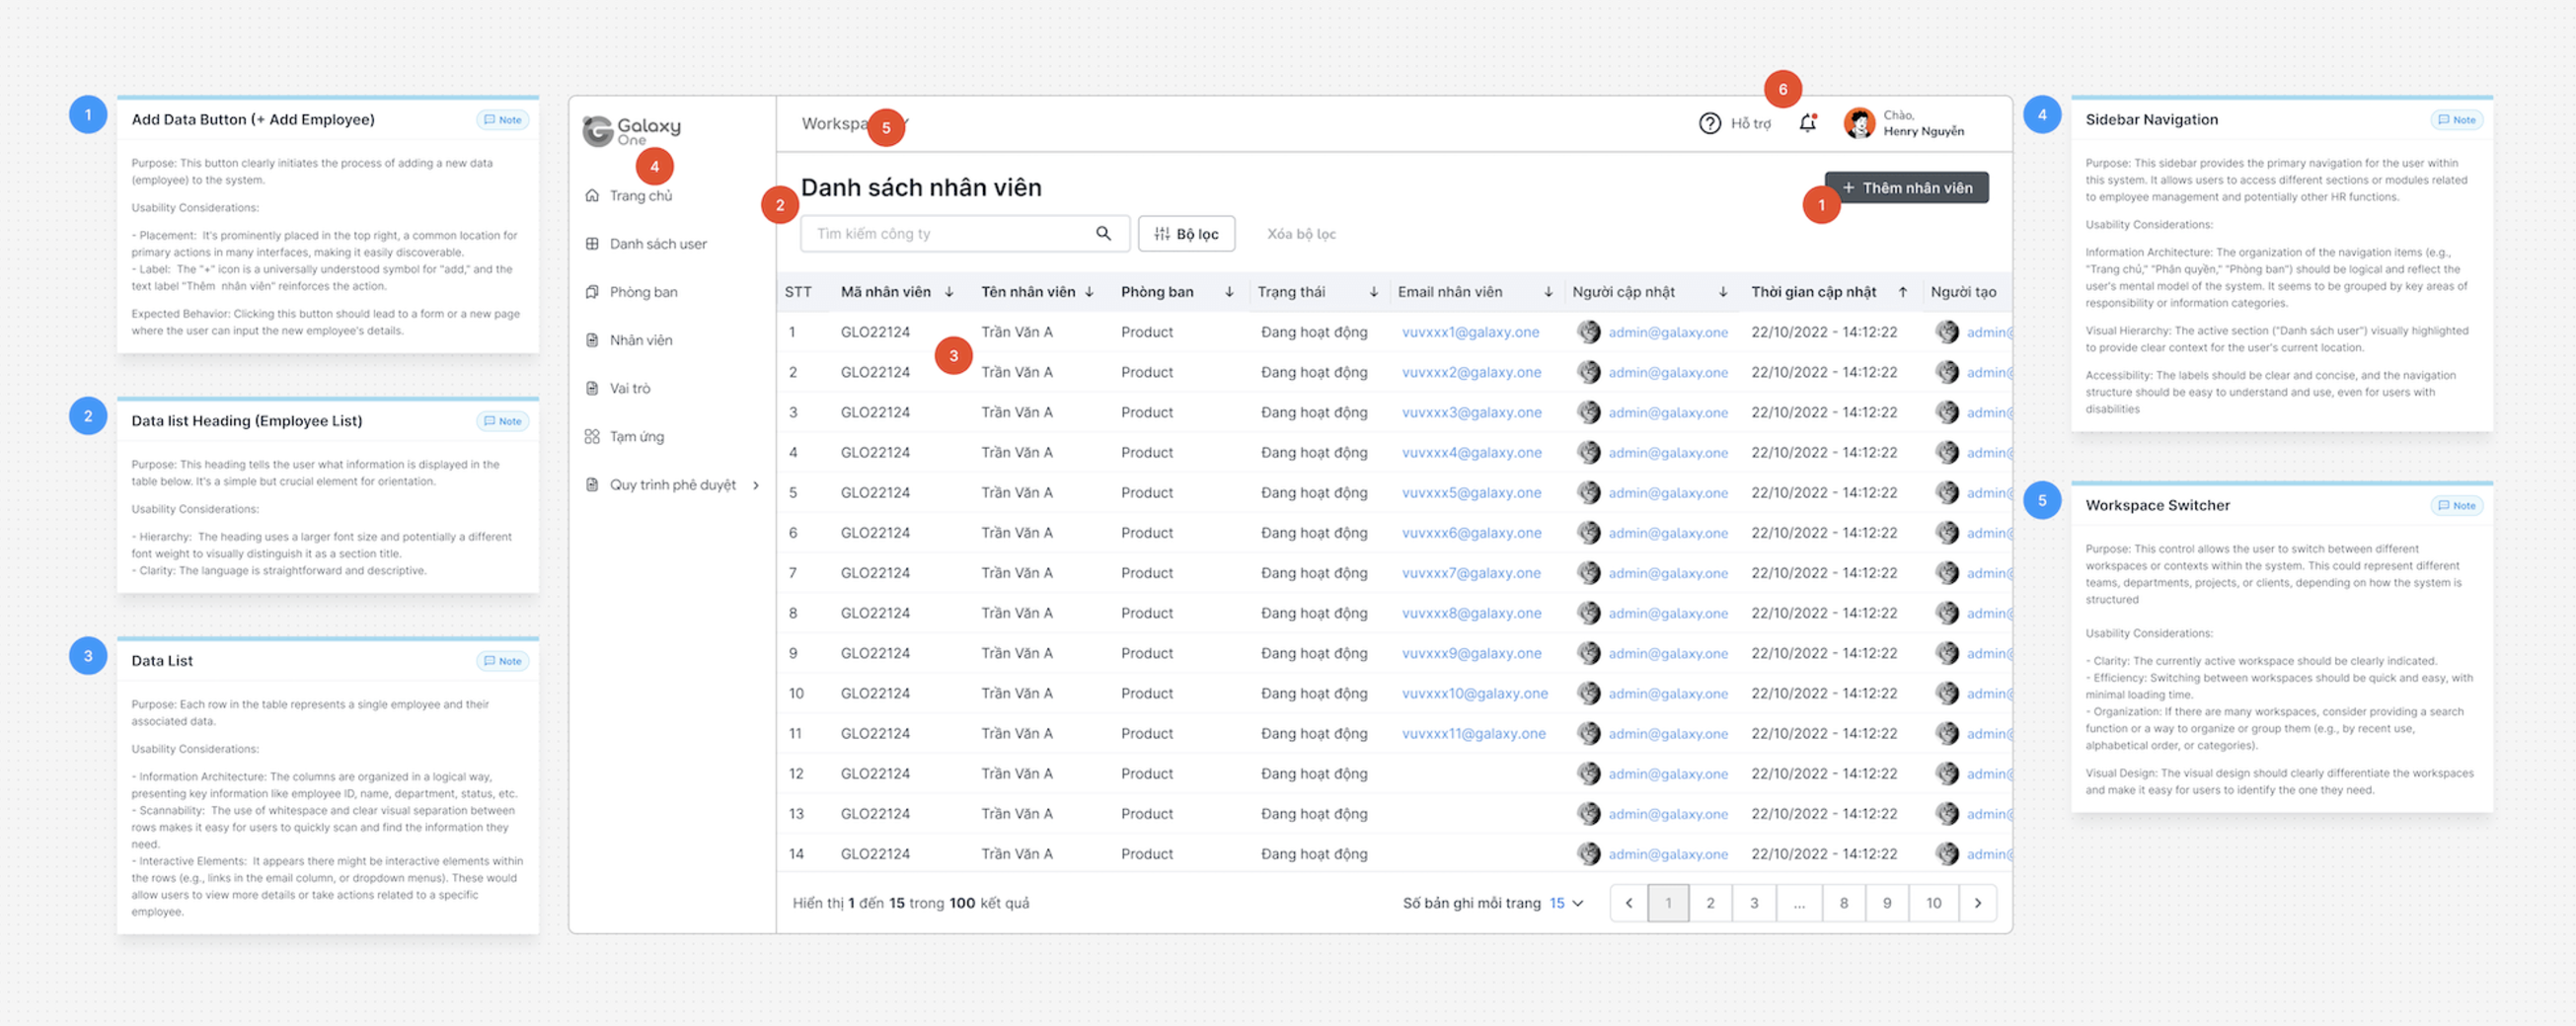
Task: Click Henry Nguyễn's profile avatar
Action: [x=1858, y=123]
